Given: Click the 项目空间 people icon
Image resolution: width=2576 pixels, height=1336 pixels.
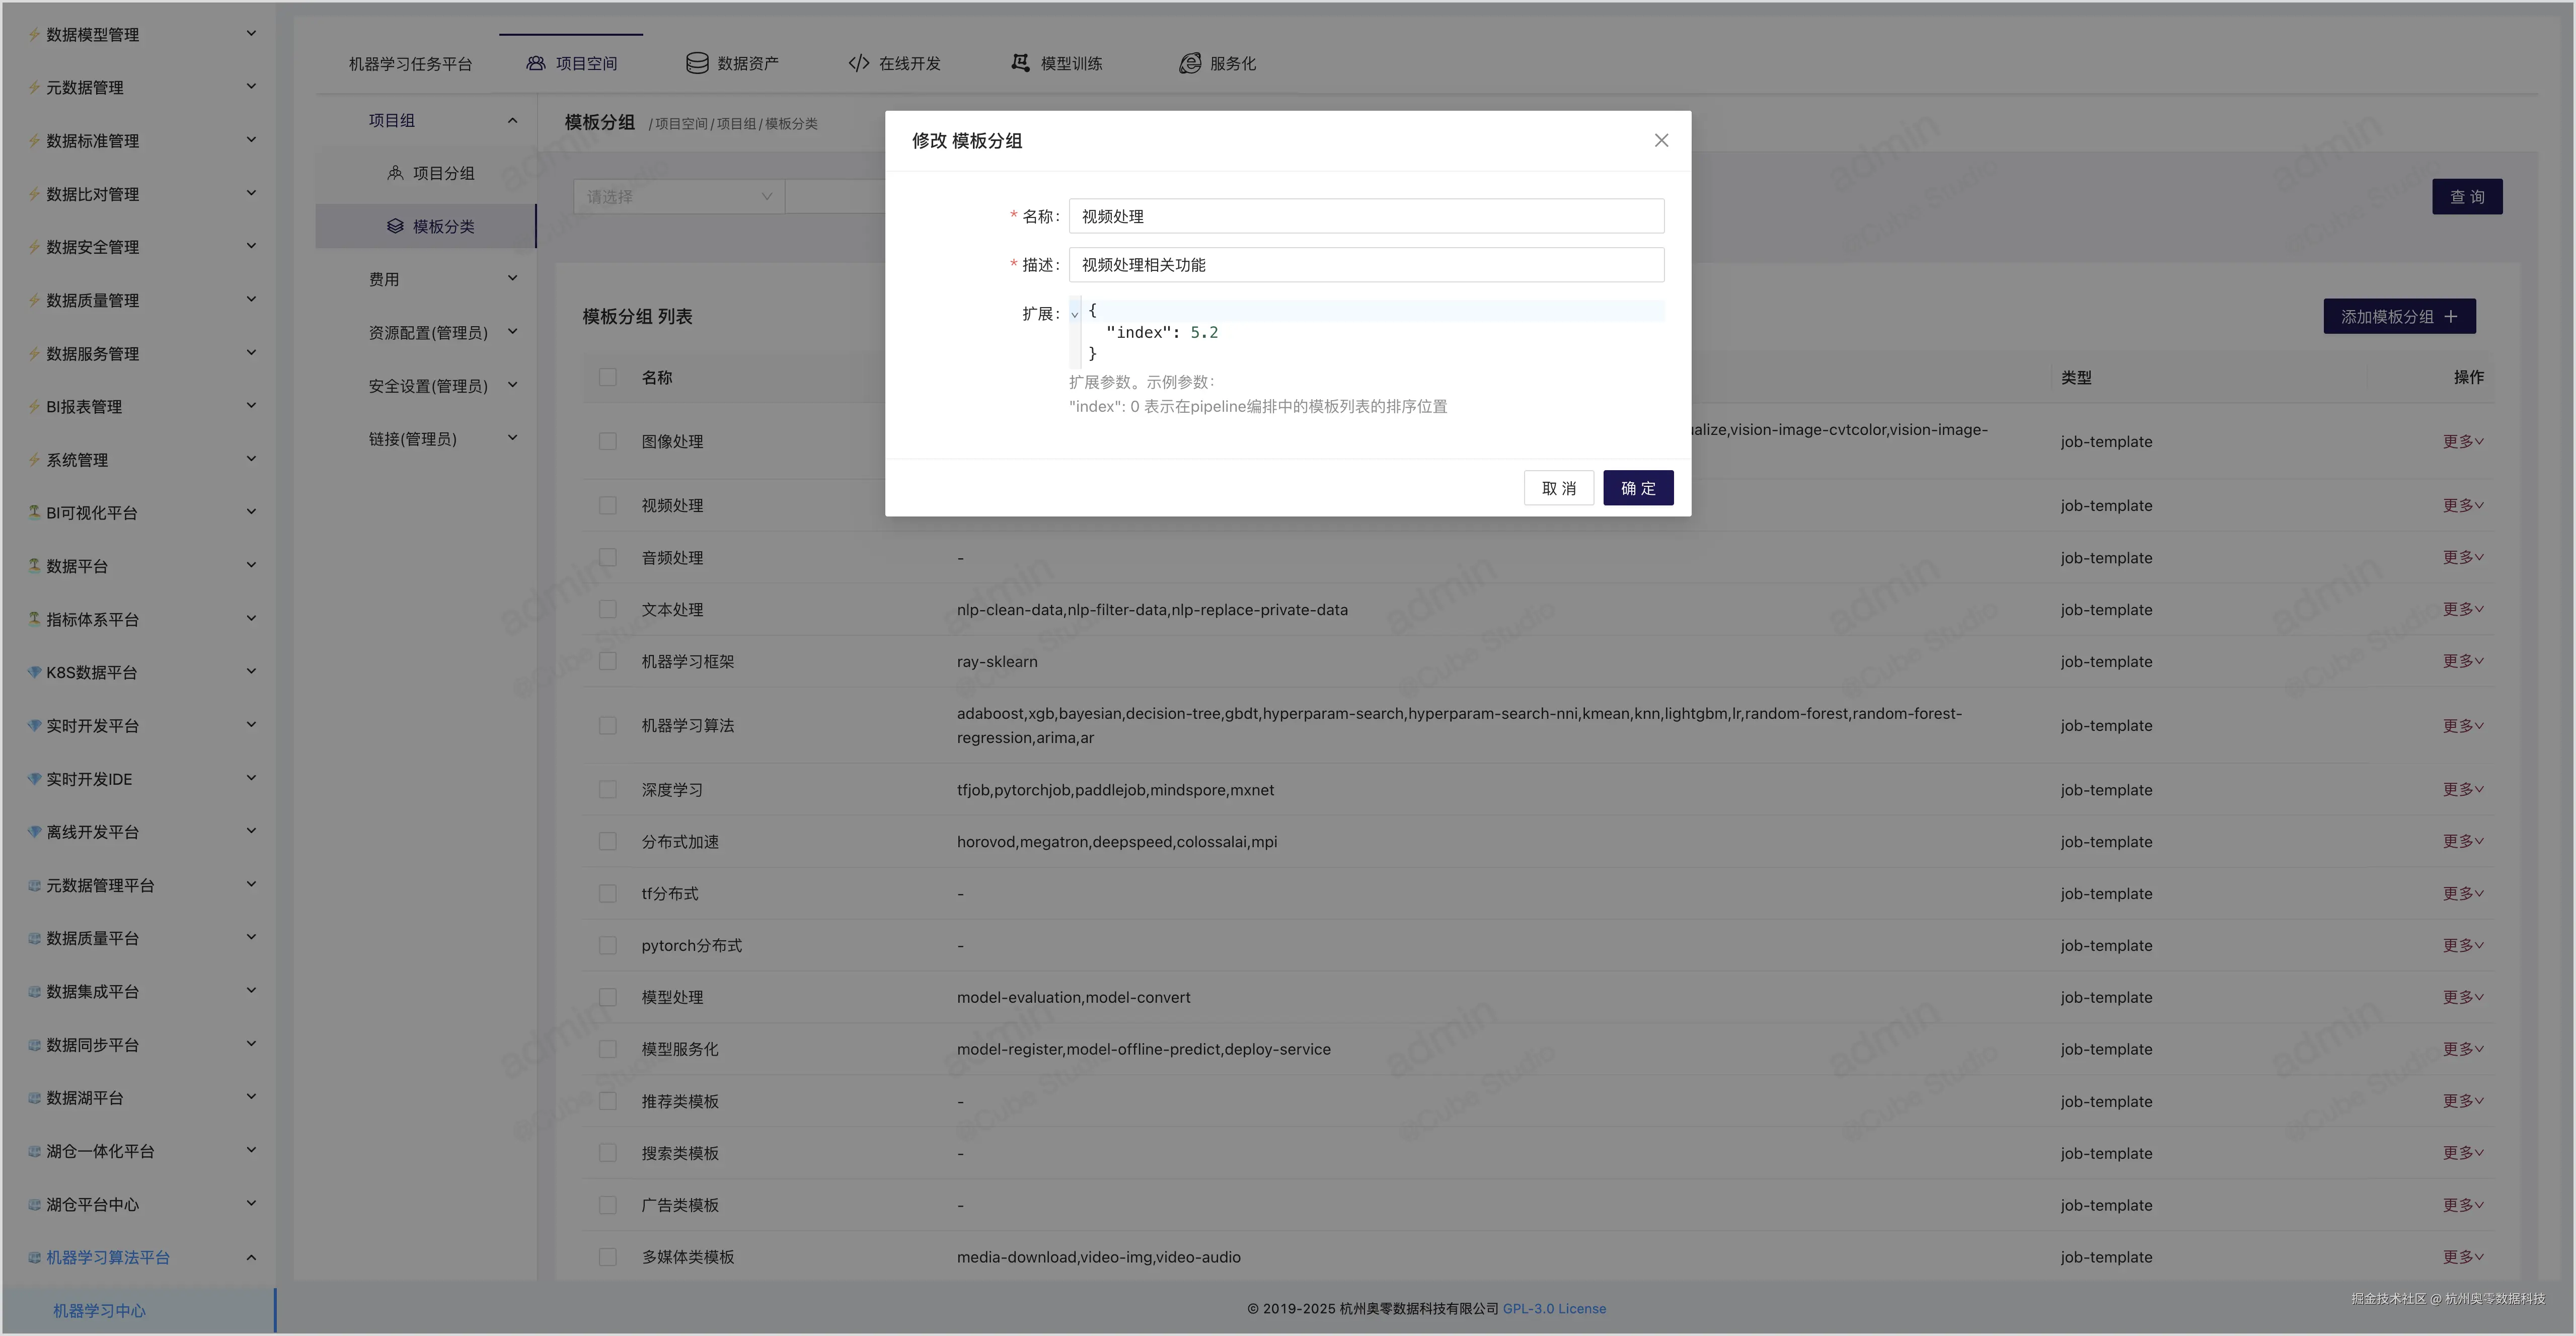Looking at the screenshot, I should 536,63.
